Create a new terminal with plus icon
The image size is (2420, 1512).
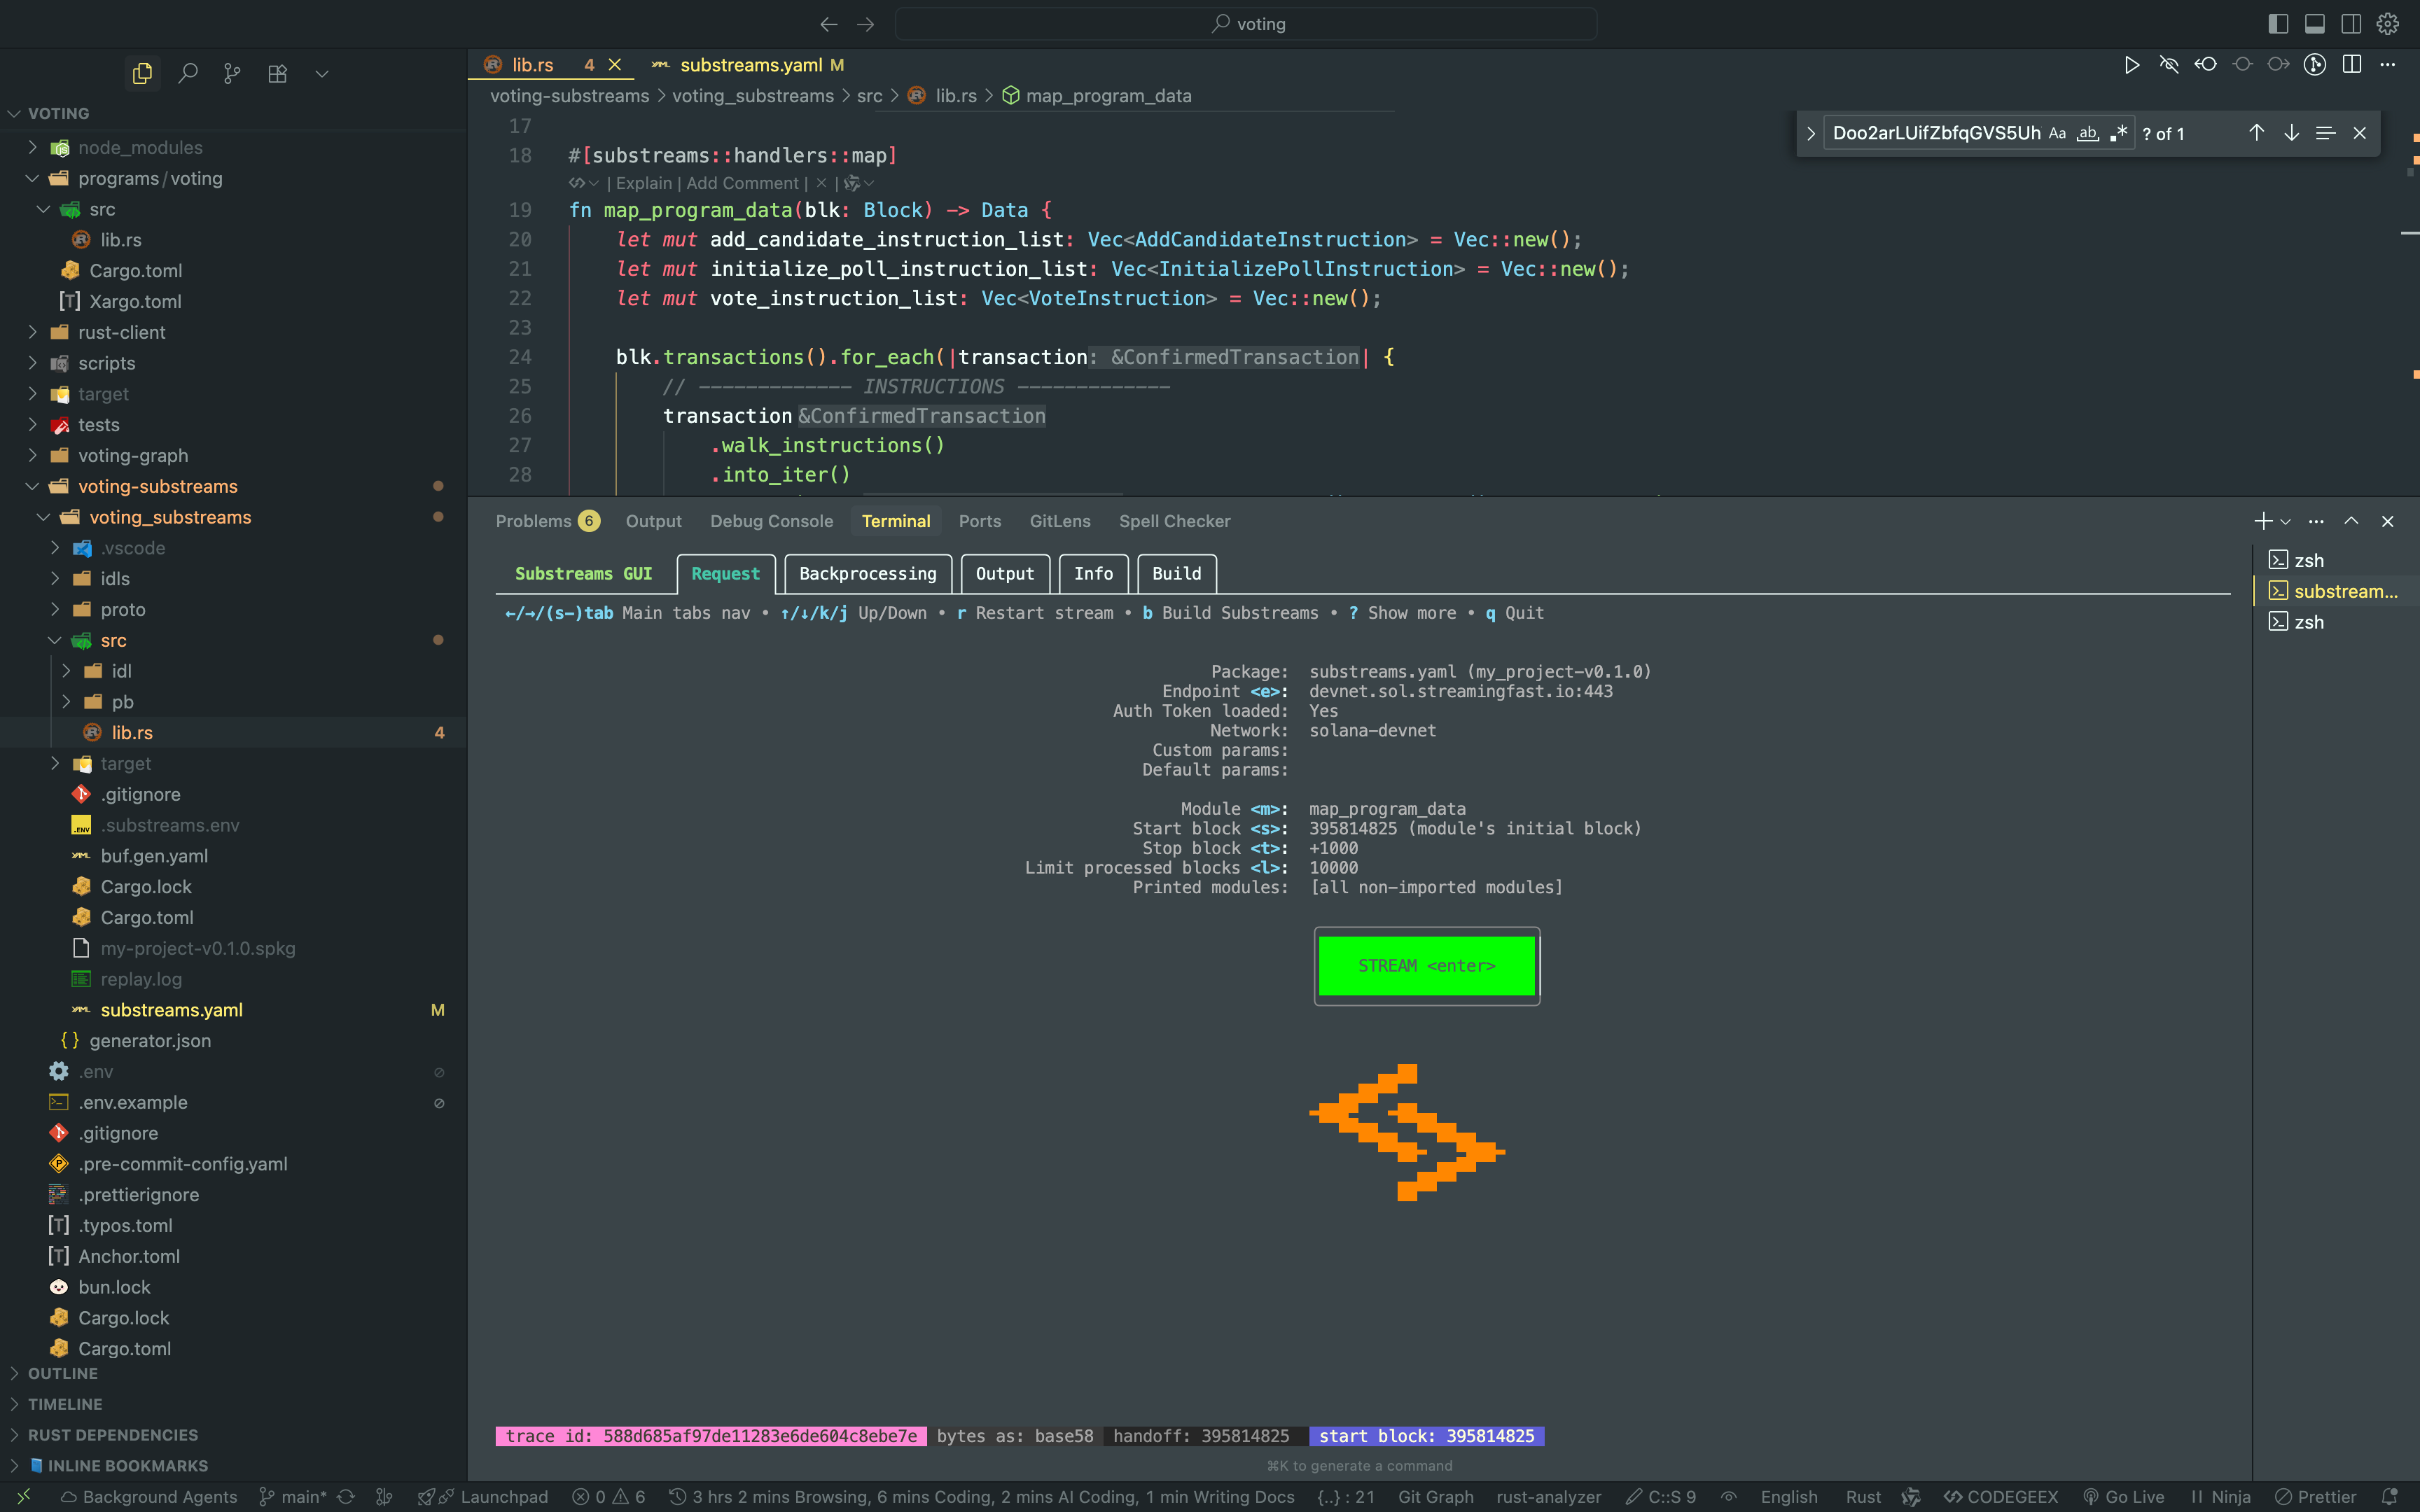click(2263, 521)
